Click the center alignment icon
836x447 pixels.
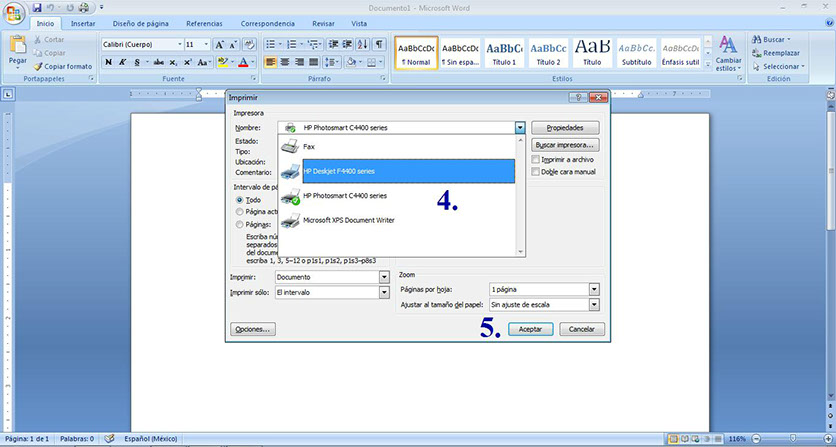285,62
